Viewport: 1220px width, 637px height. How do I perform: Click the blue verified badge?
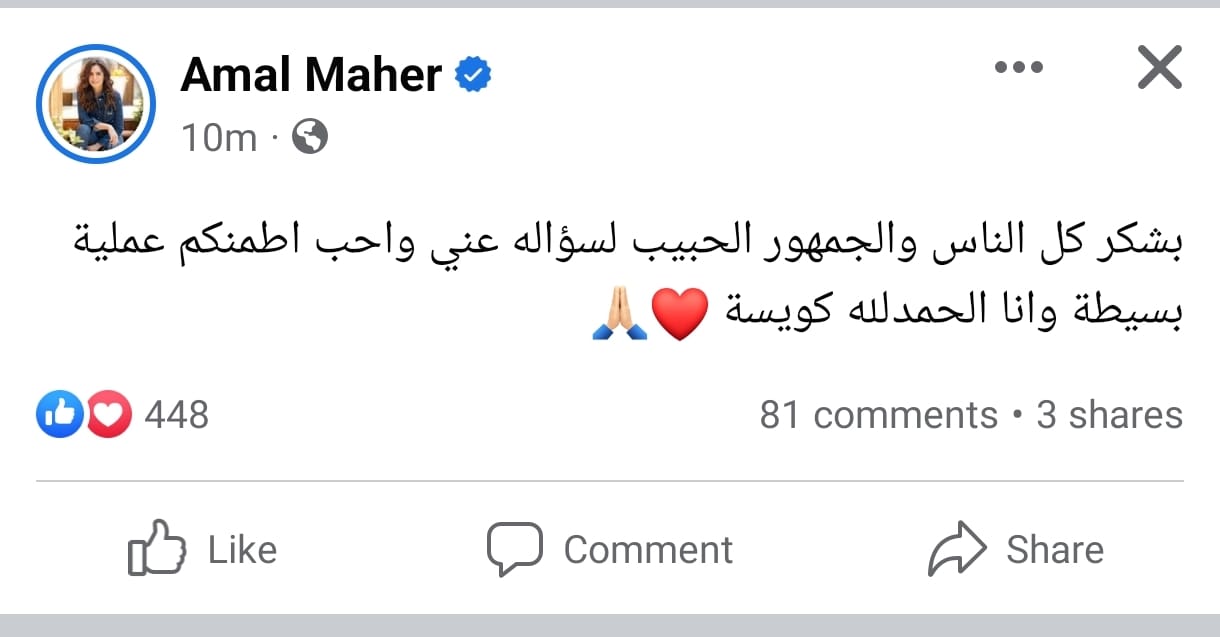coord(473,76)
